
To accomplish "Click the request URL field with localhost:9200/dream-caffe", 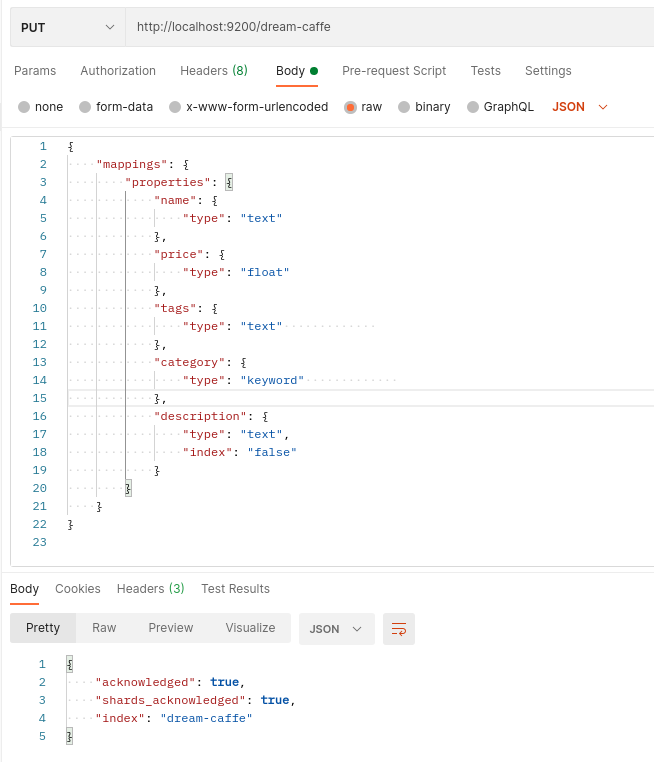I will coord(390,27).
